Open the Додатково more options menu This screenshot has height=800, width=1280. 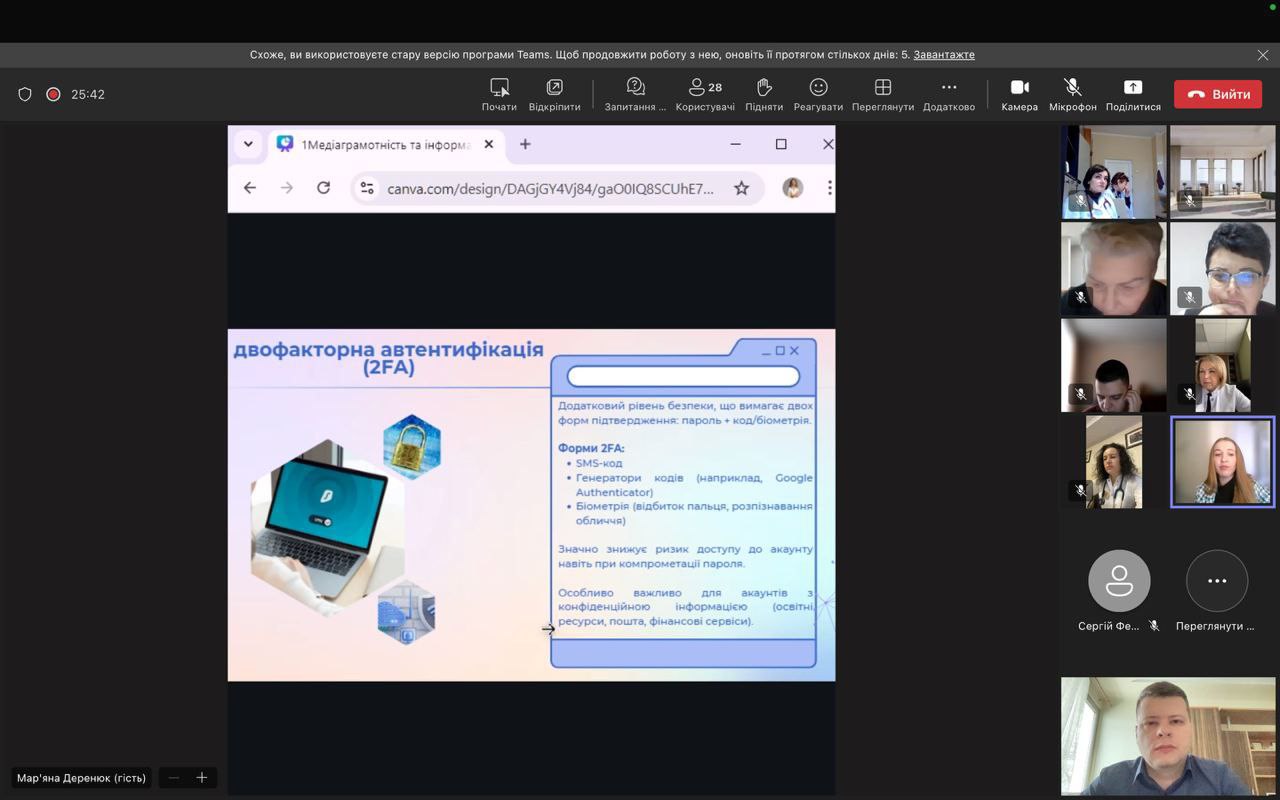[x=948, y=94]
